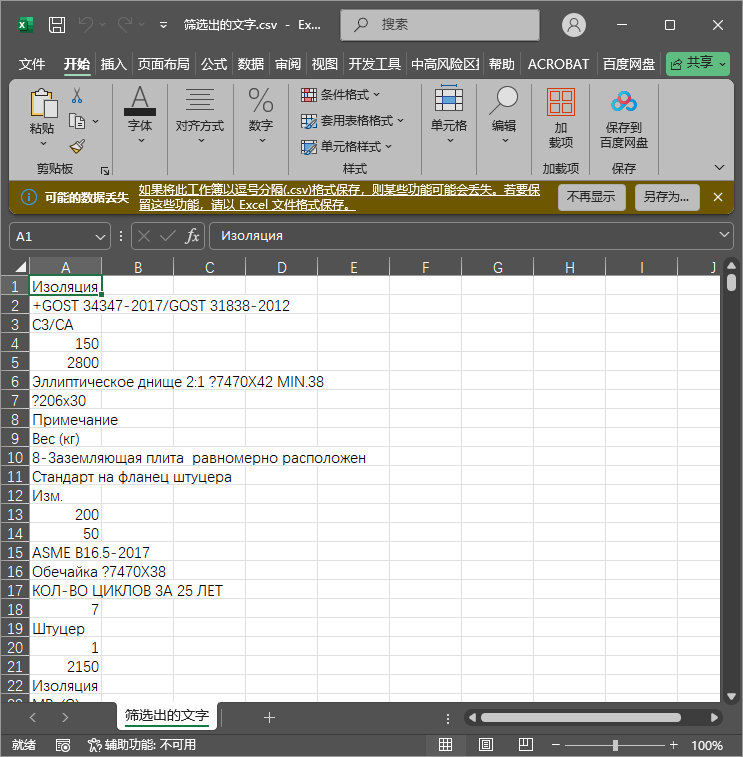
Task: Select column D header
Action: (x=281, y=267)
